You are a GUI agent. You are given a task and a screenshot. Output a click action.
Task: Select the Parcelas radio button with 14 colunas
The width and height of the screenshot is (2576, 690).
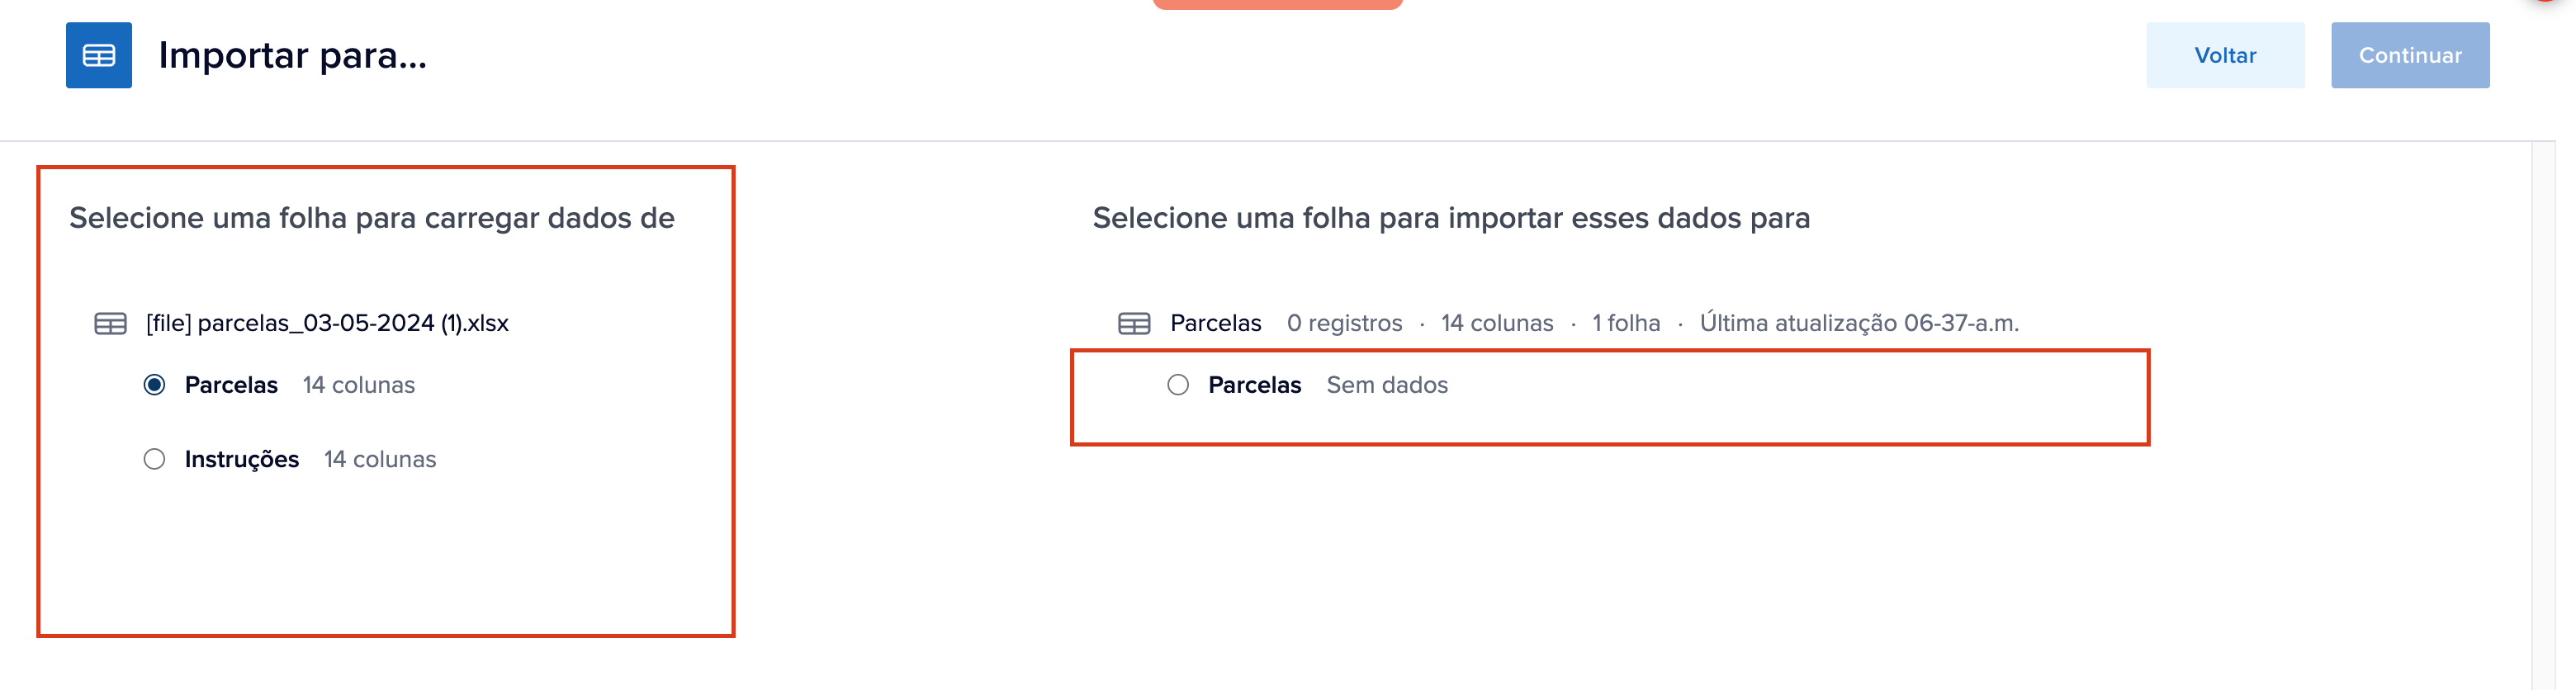click(x=154, y=385)
